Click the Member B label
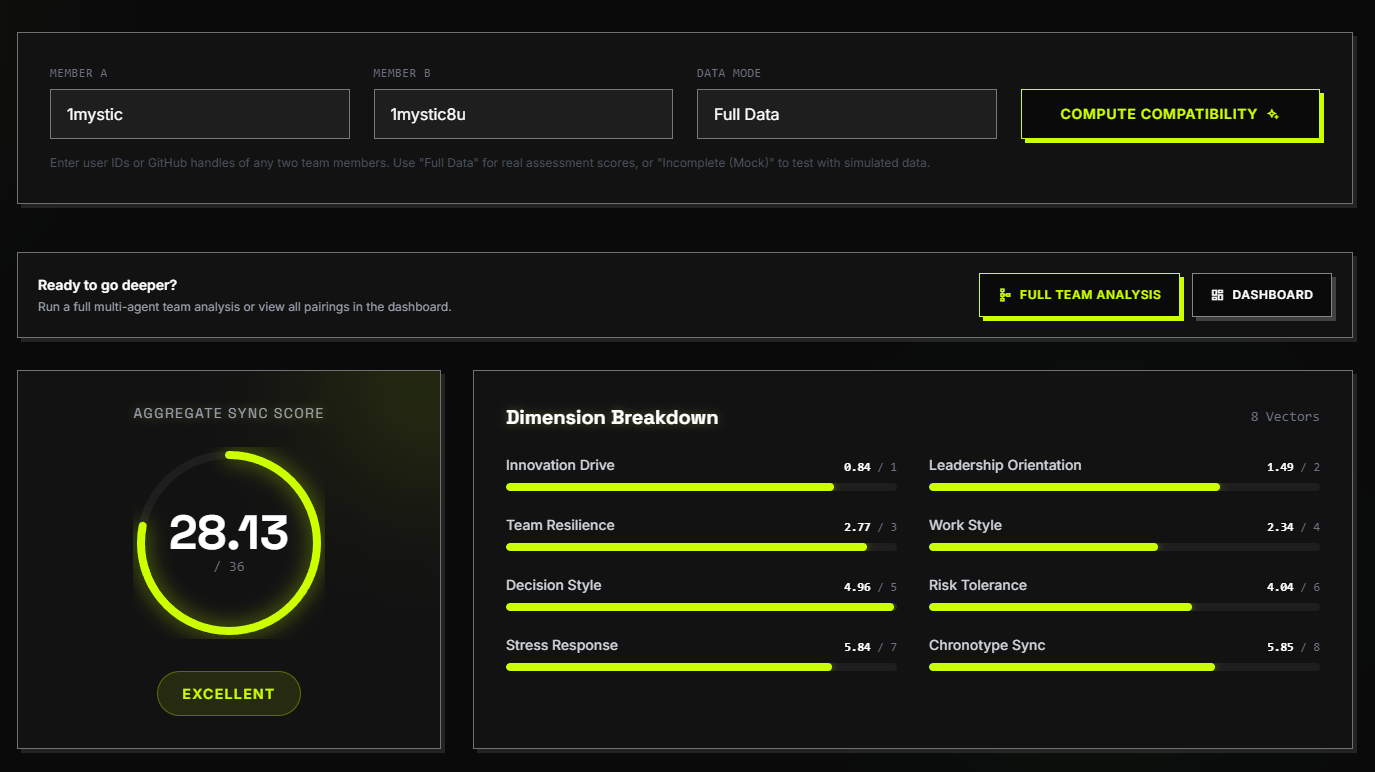Screen dimensions: 1375x772 coord(402,73)
